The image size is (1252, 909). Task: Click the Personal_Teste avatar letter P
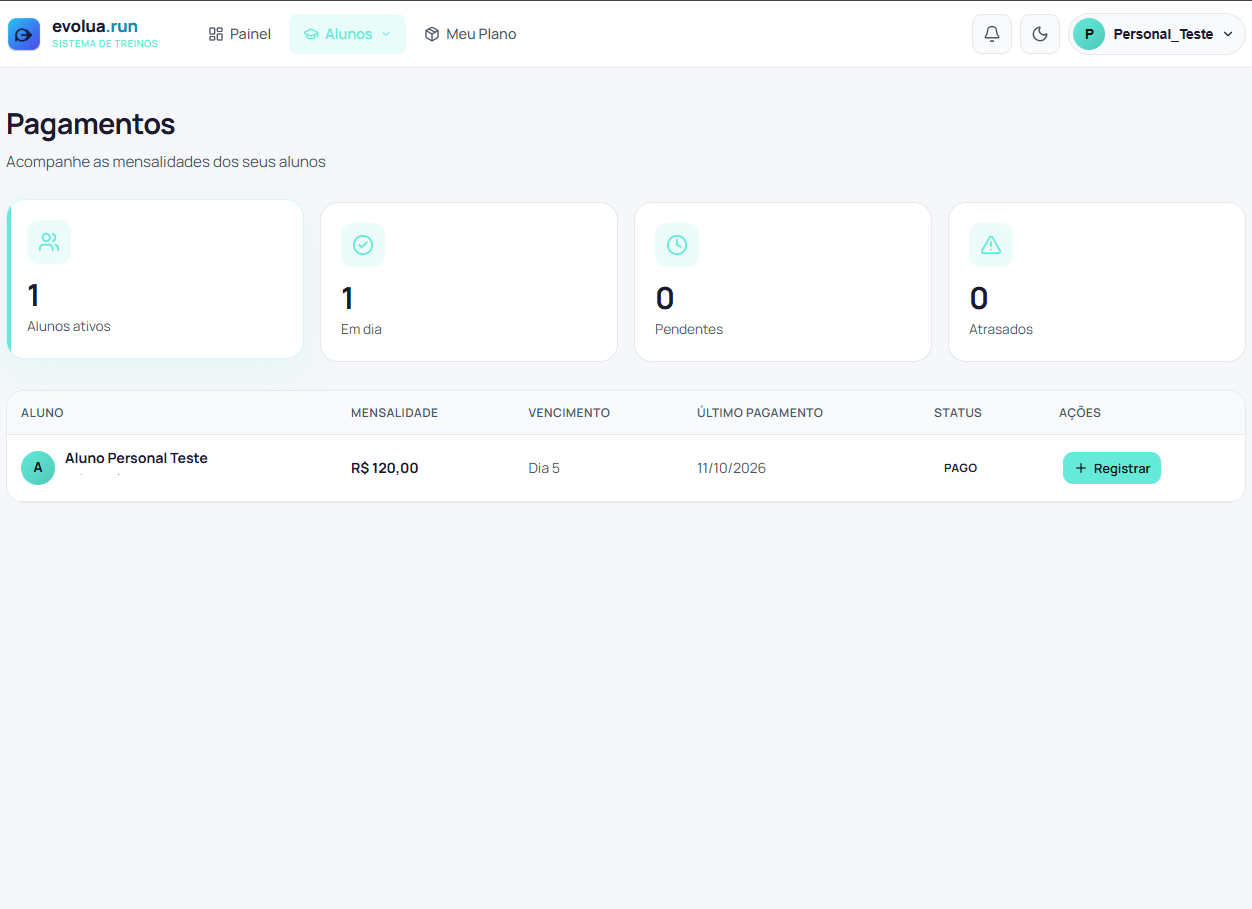tap(1089, 34)
